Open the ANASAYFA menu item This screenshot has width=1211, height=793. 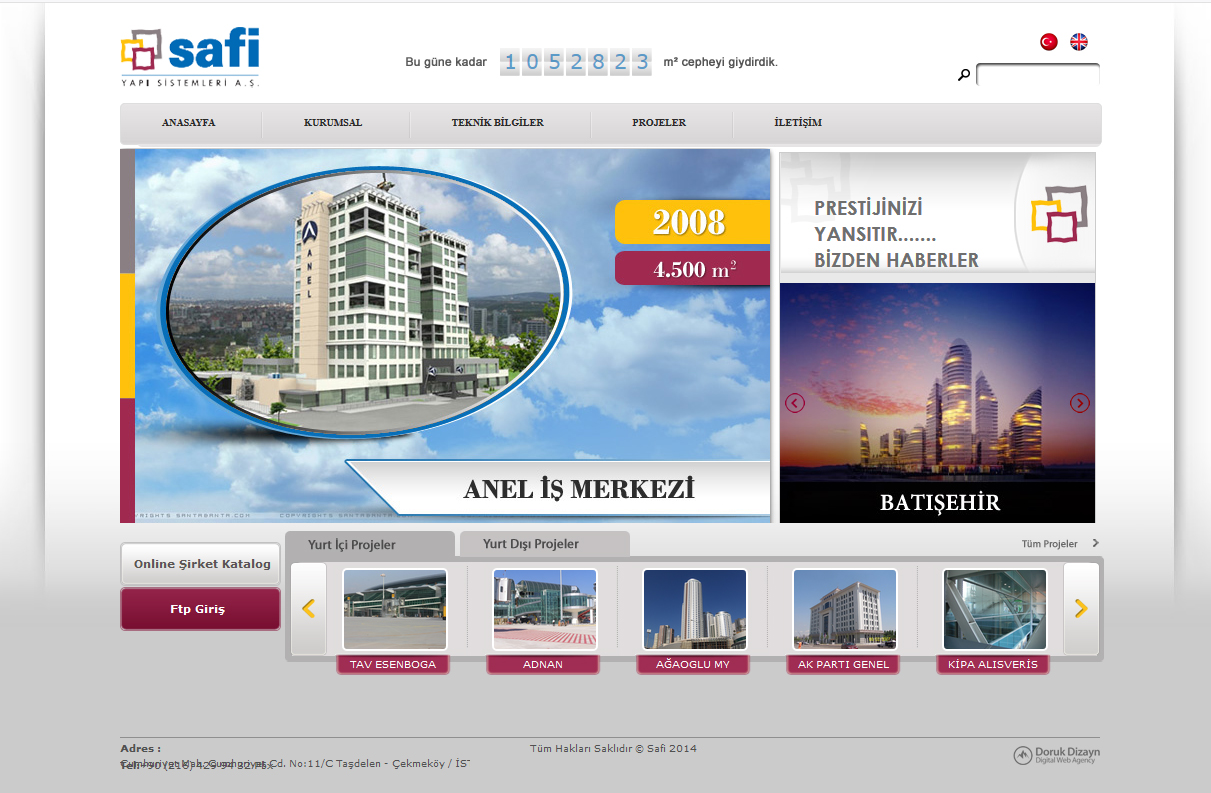click(189, 123)
